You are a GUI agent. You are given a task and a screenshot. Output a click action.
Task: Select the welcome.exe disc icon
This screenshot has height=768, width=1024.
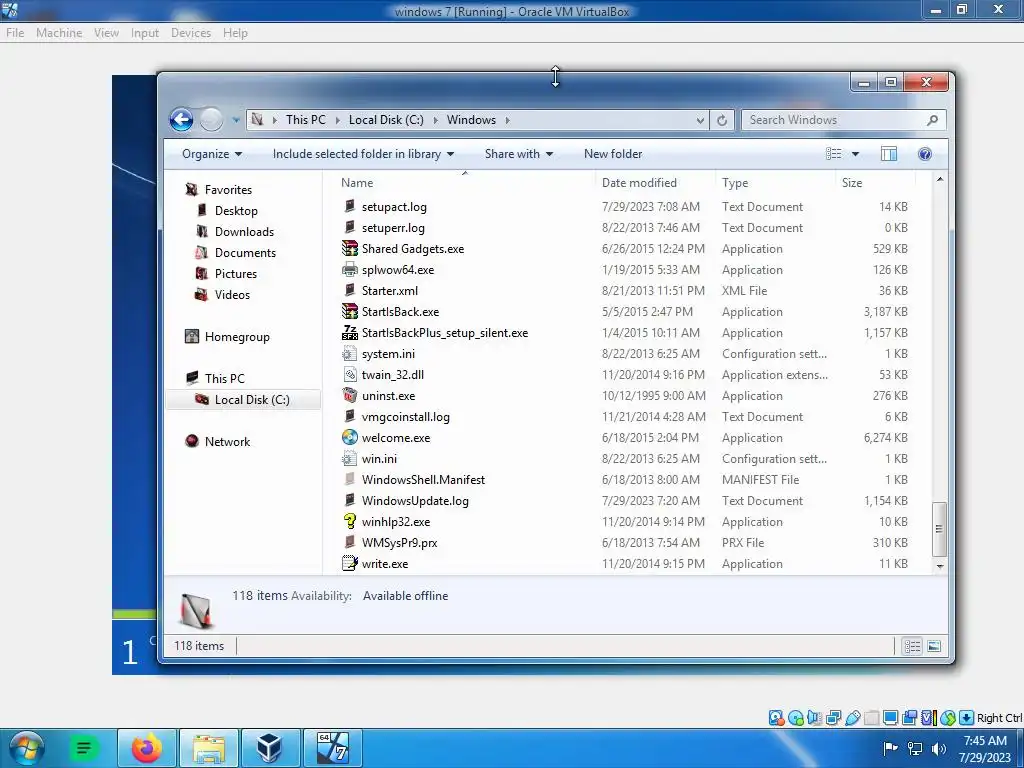[x=350, y=438]
